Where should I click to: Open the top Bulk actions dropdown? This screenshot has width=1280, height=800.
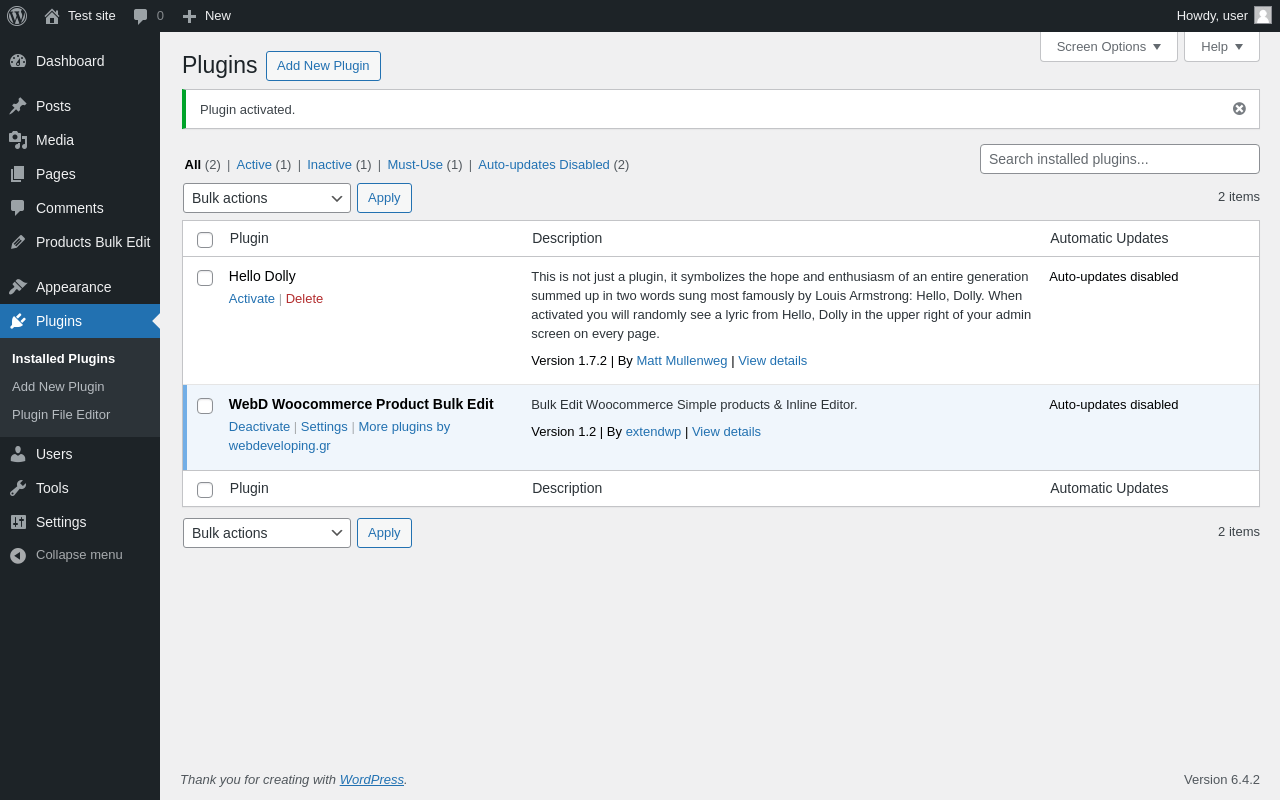(267, 198)
